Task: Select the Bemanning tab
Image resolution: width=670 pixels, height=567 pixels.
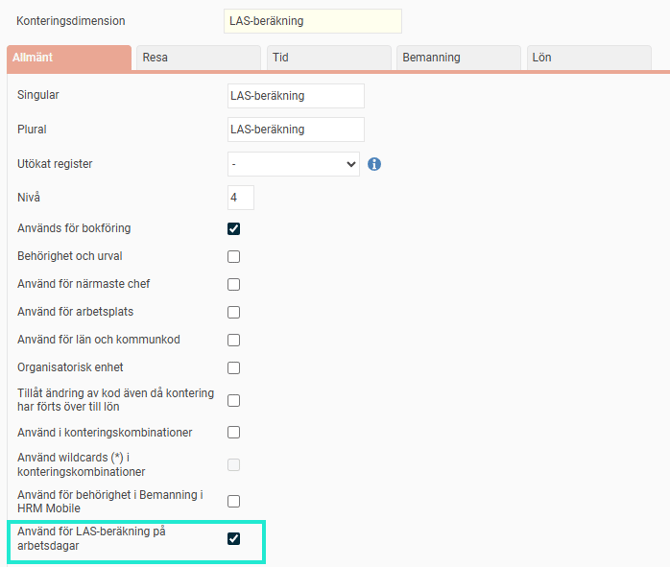Action: click(457, 58)
